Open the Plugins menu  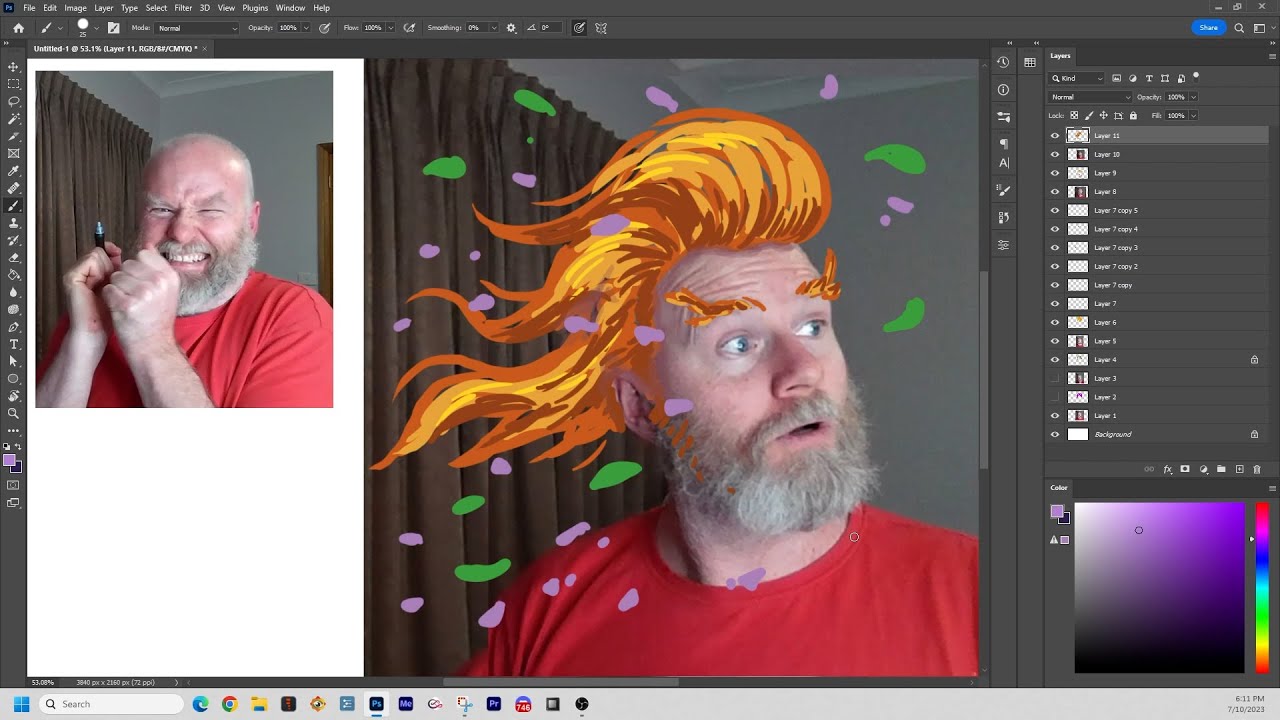[x=255, y=8]
